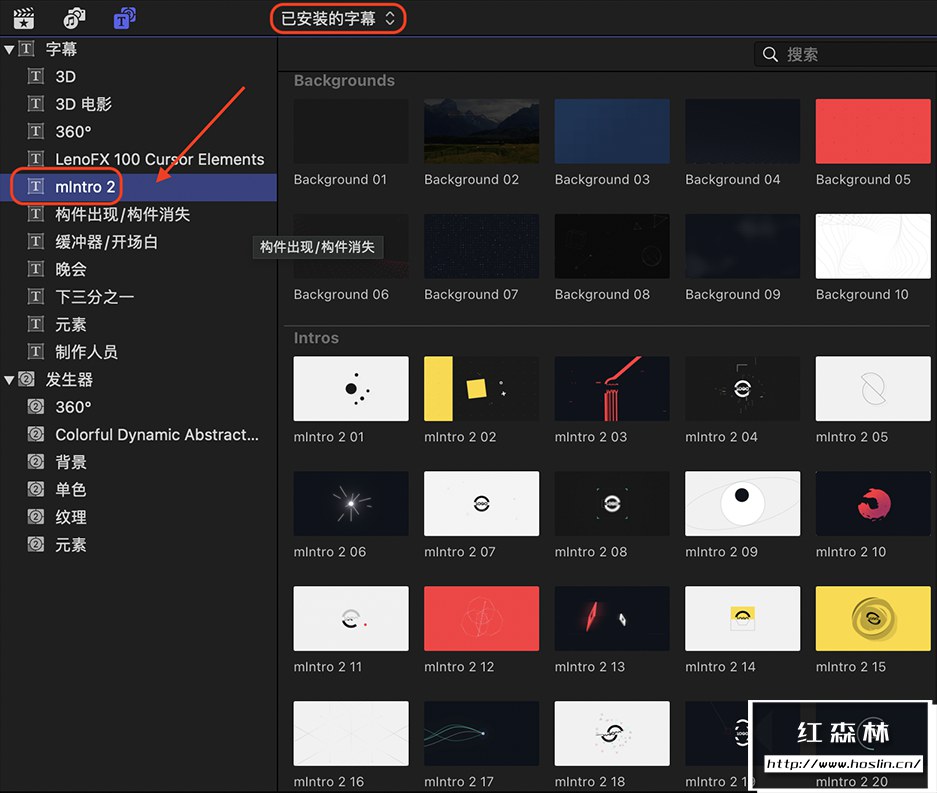Select the Background 01 thumbnail
The width and height of the screenshot is (937, 793).
pos(351,131)
